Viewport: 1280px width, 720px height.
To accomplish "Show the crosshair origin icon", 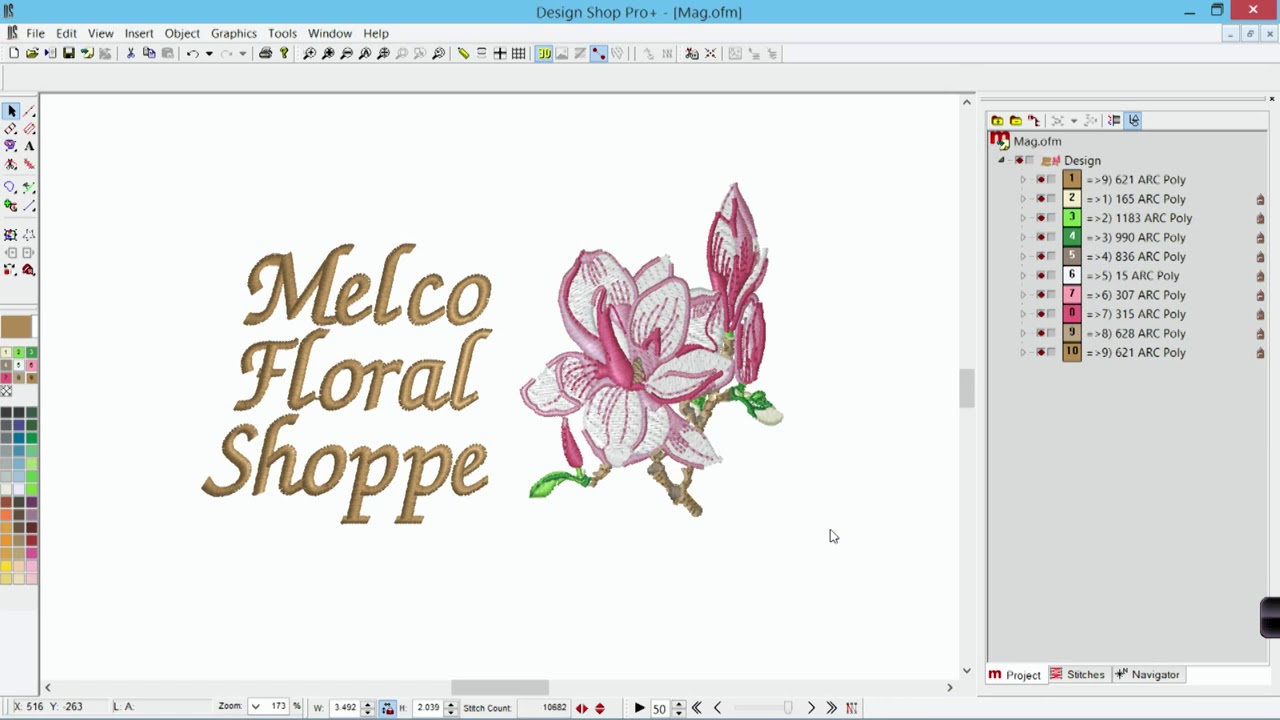I will [x=500, y=53].
